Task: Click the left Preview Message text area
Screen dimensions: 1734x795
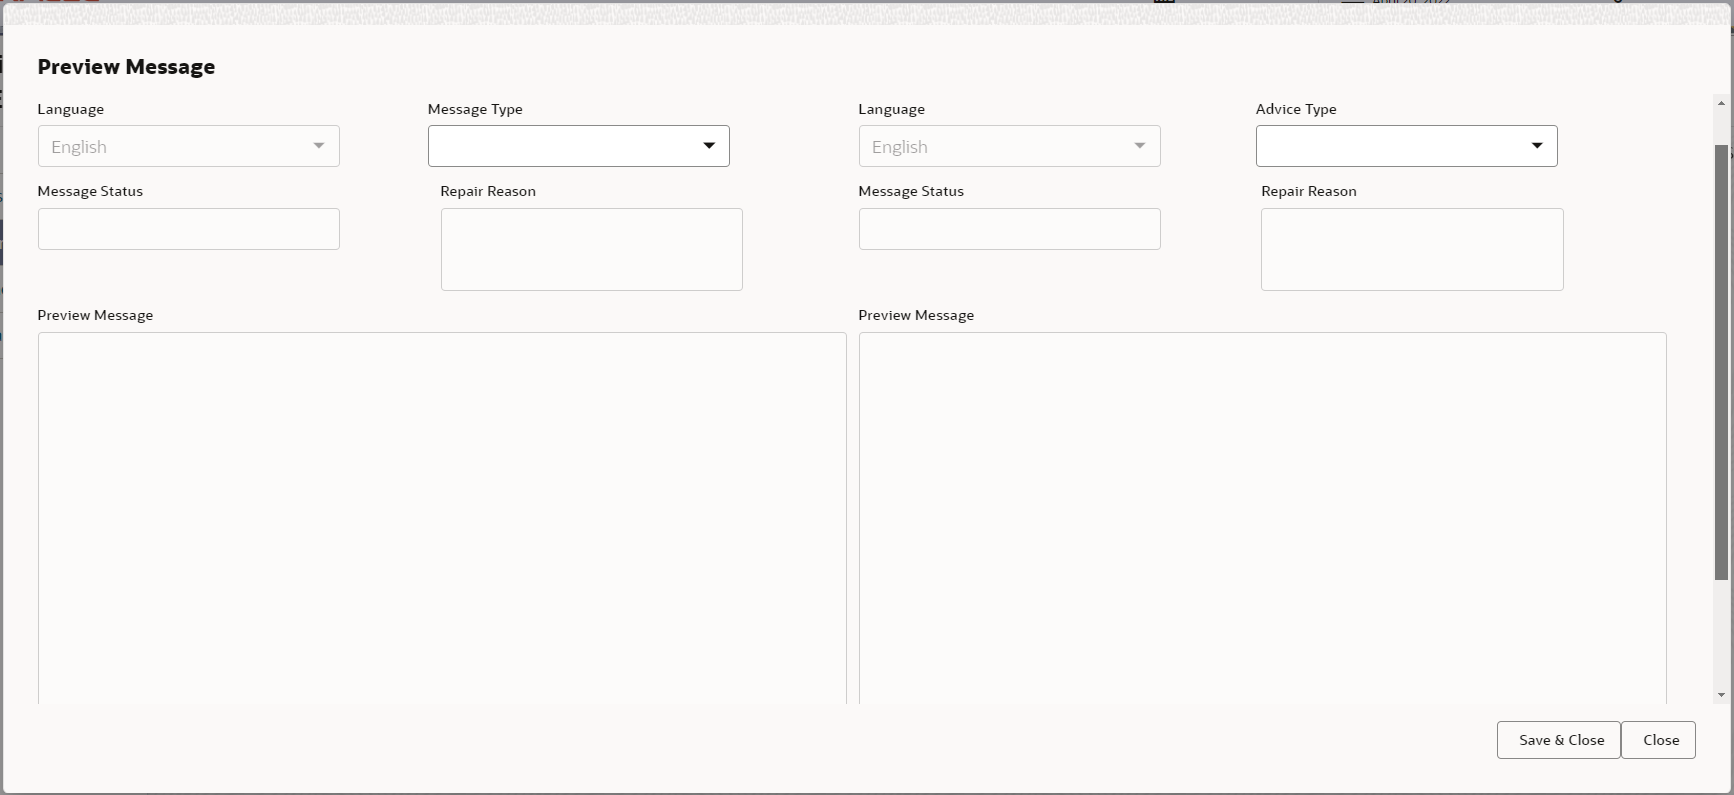Action: pyautogui.click(x=442, y=518)
